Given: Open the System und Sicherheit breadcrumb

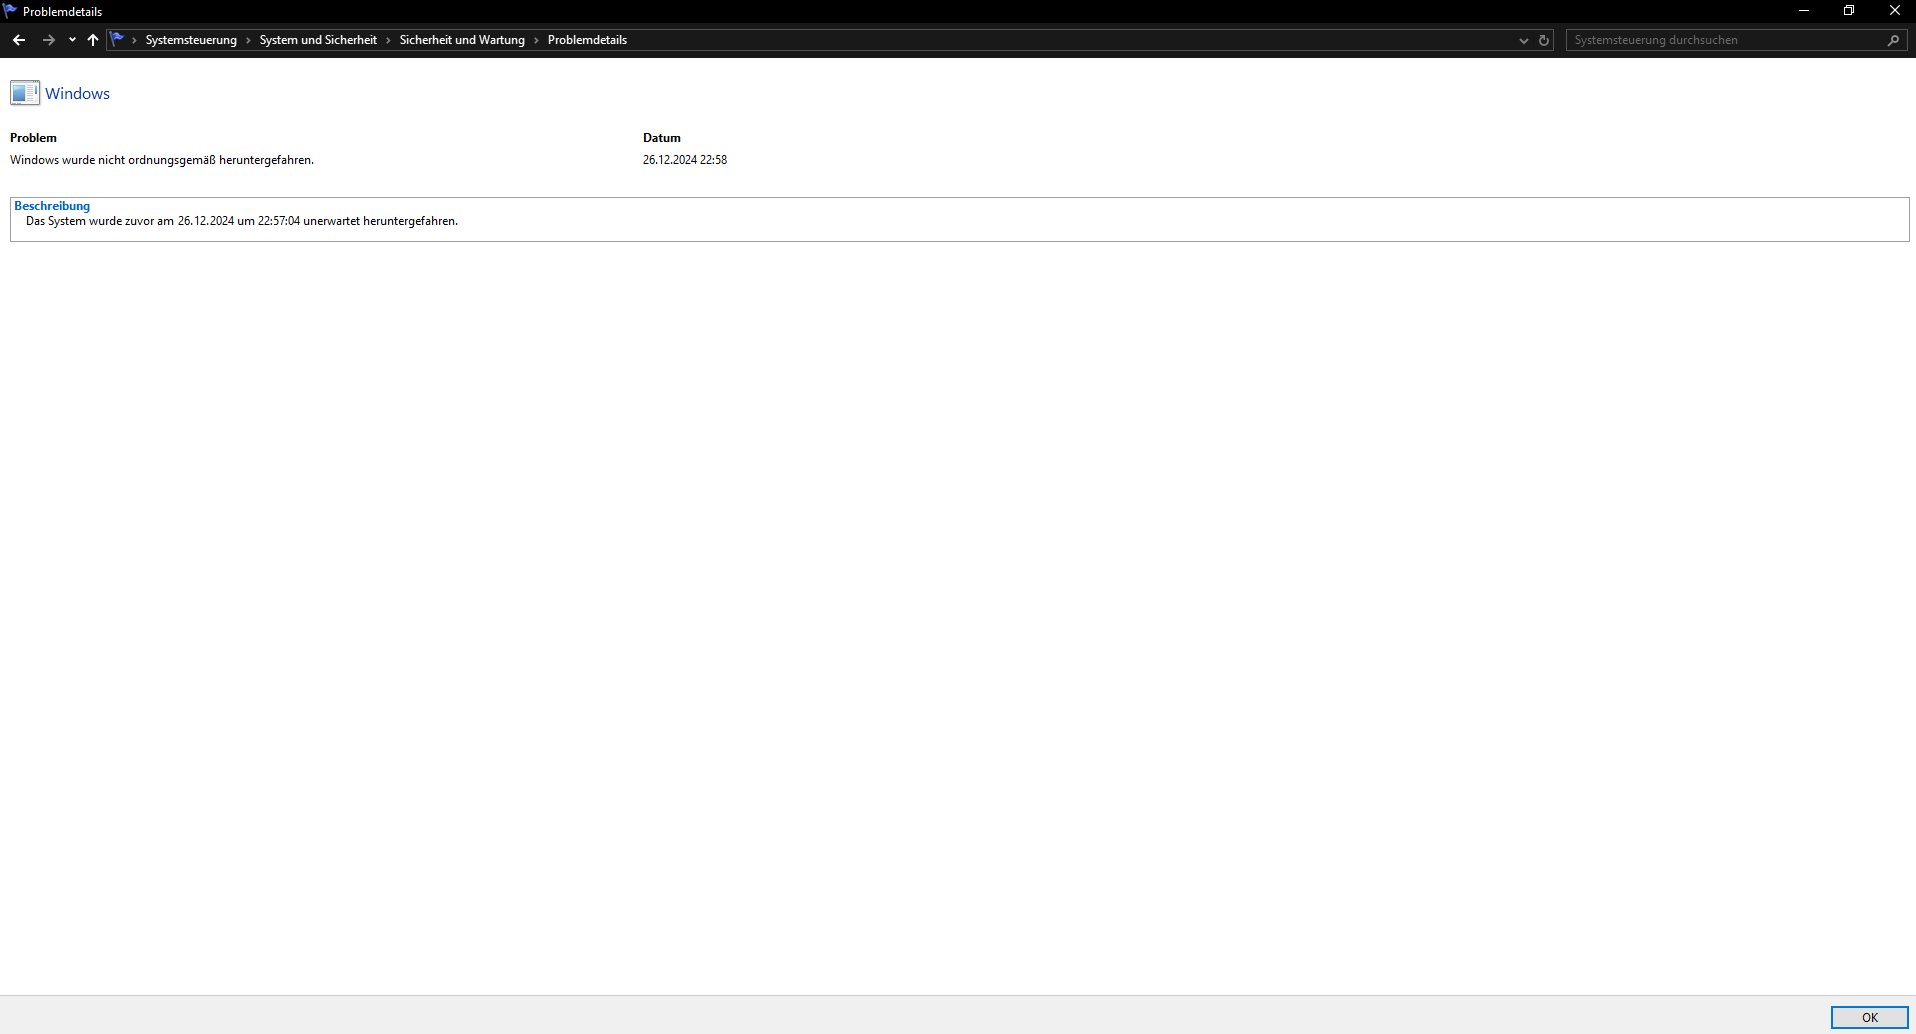Looking at the screenshot, I should coord(318,40).
